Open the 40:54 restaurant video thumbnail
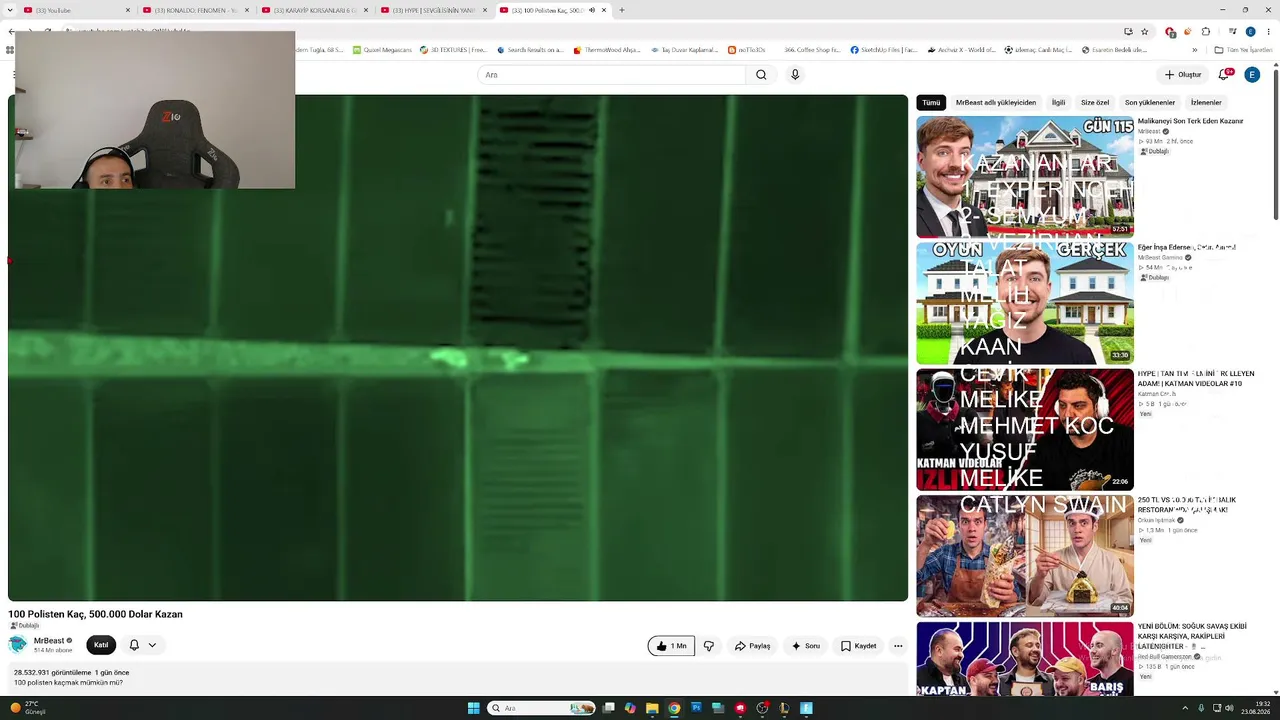This screenshot has height=720, width=1280. click(x=1025, y=556)
